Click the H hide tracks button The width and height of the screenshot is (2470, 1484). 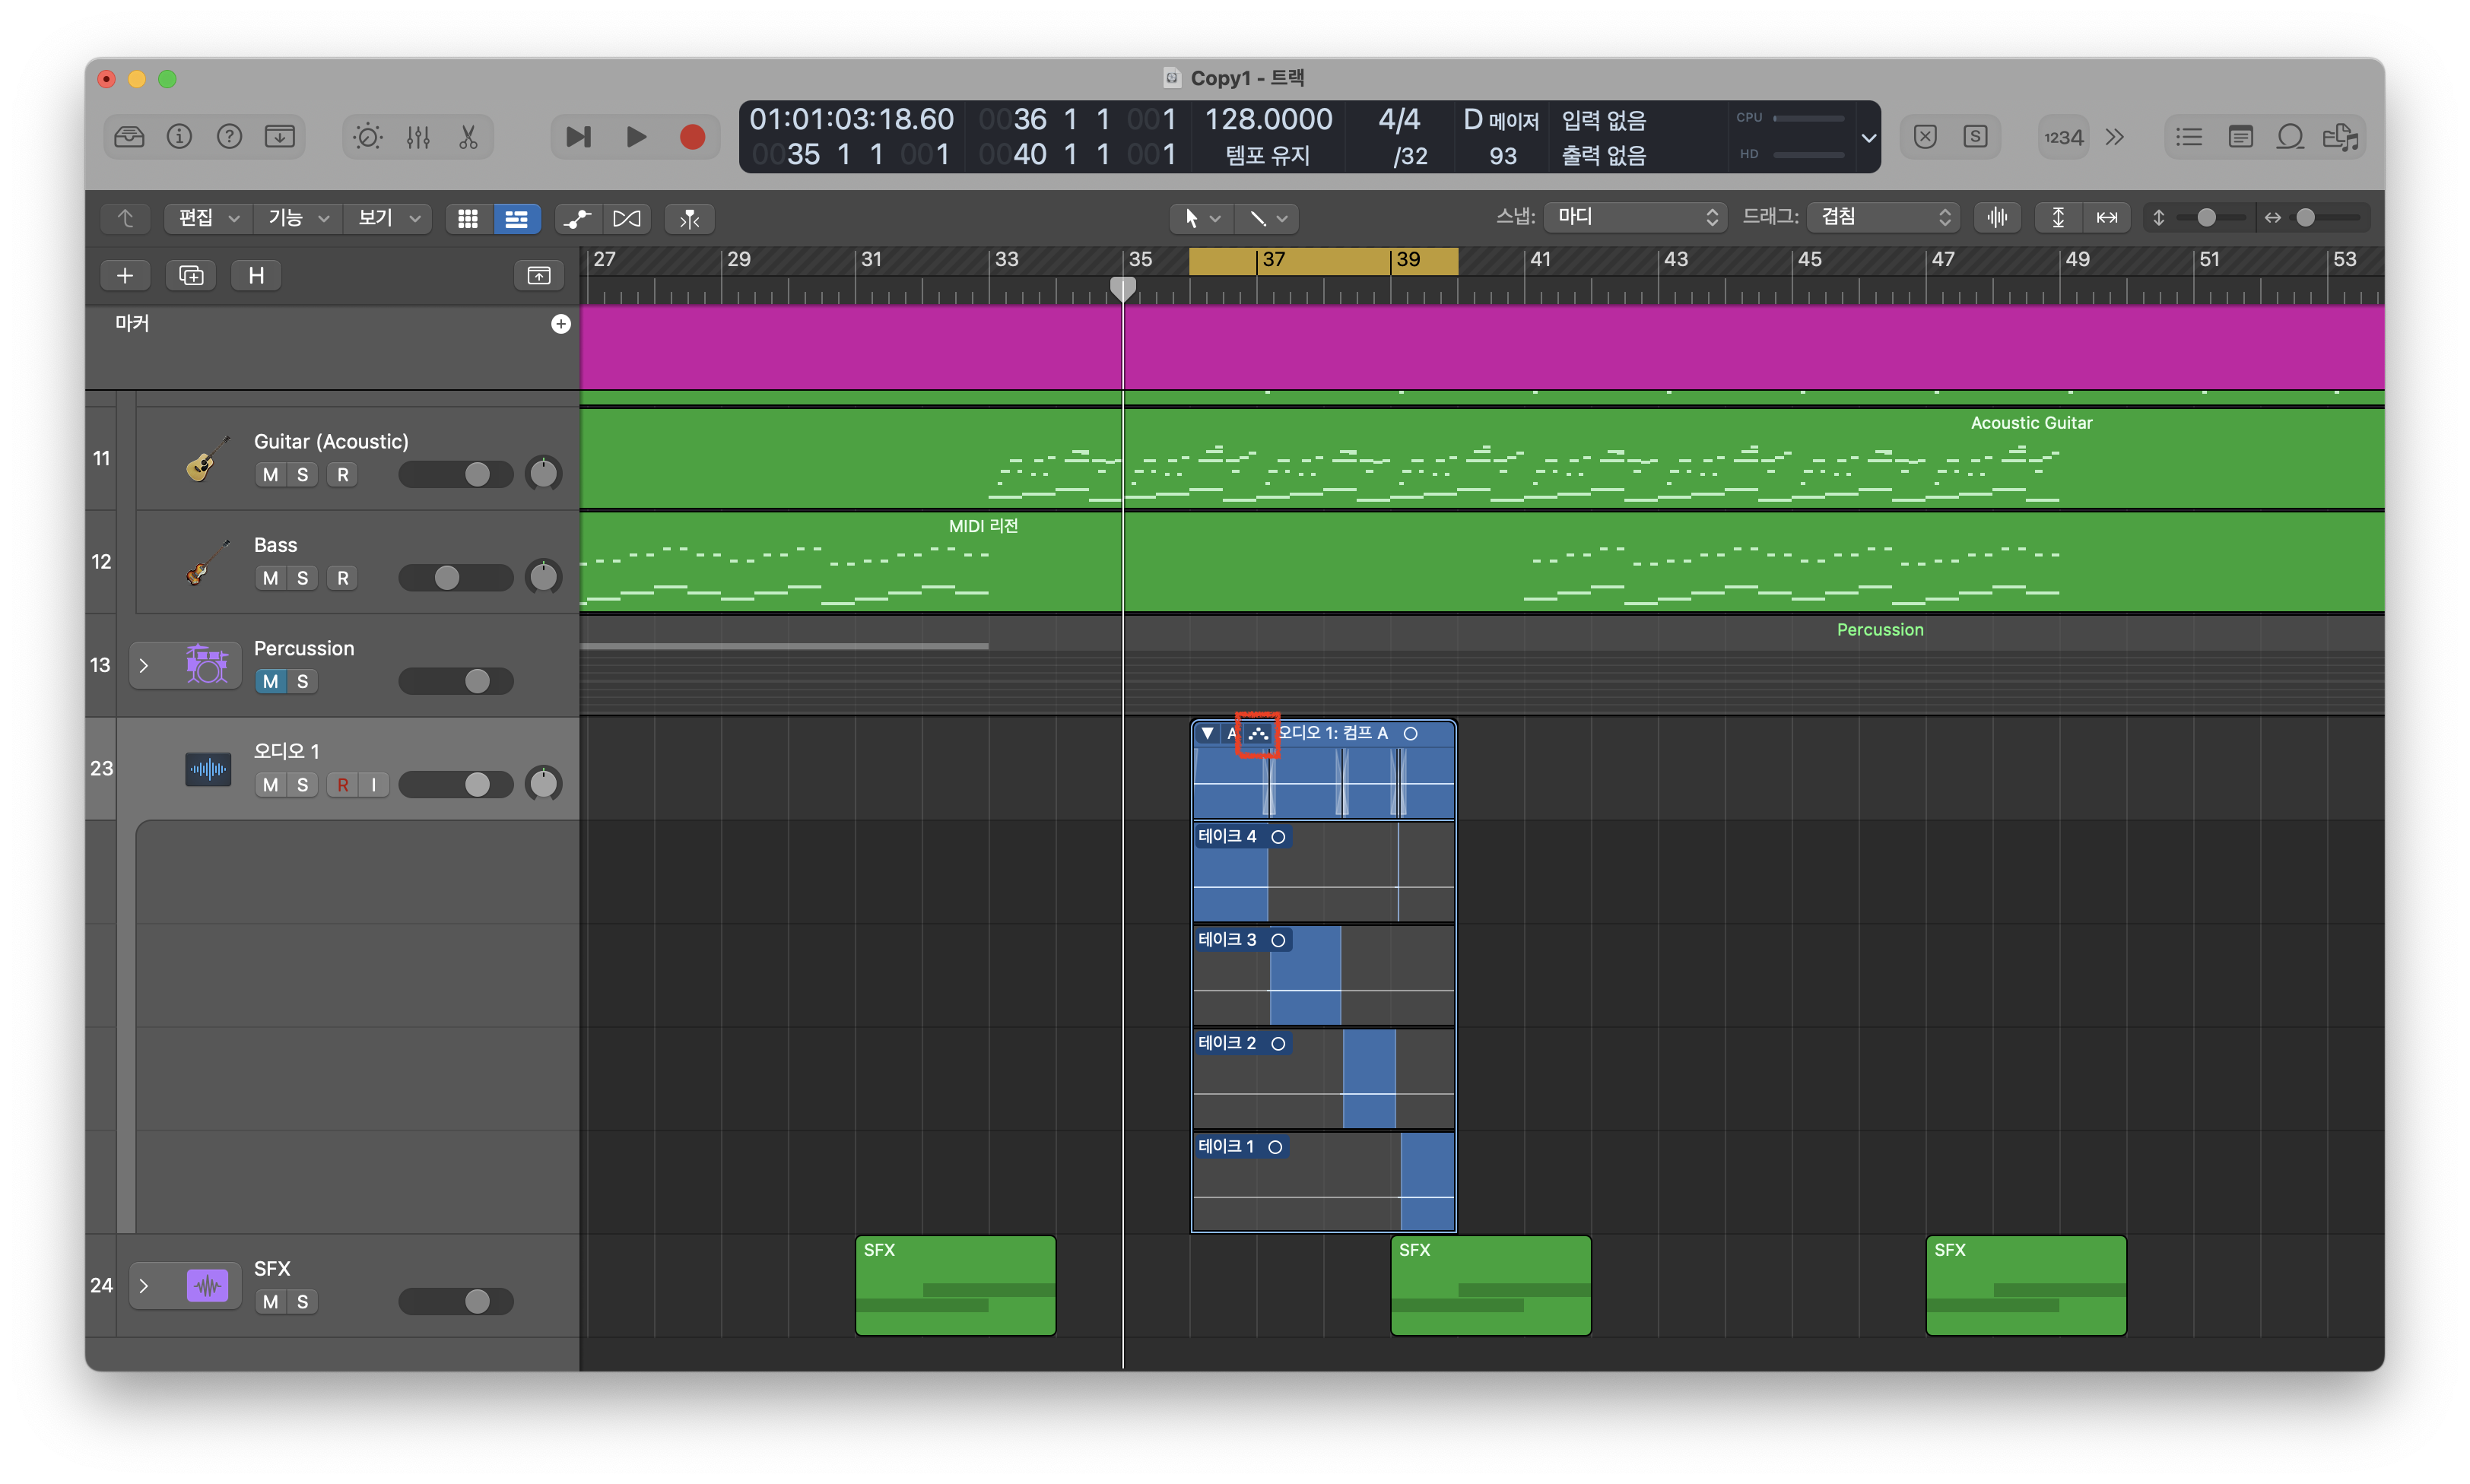256,275
